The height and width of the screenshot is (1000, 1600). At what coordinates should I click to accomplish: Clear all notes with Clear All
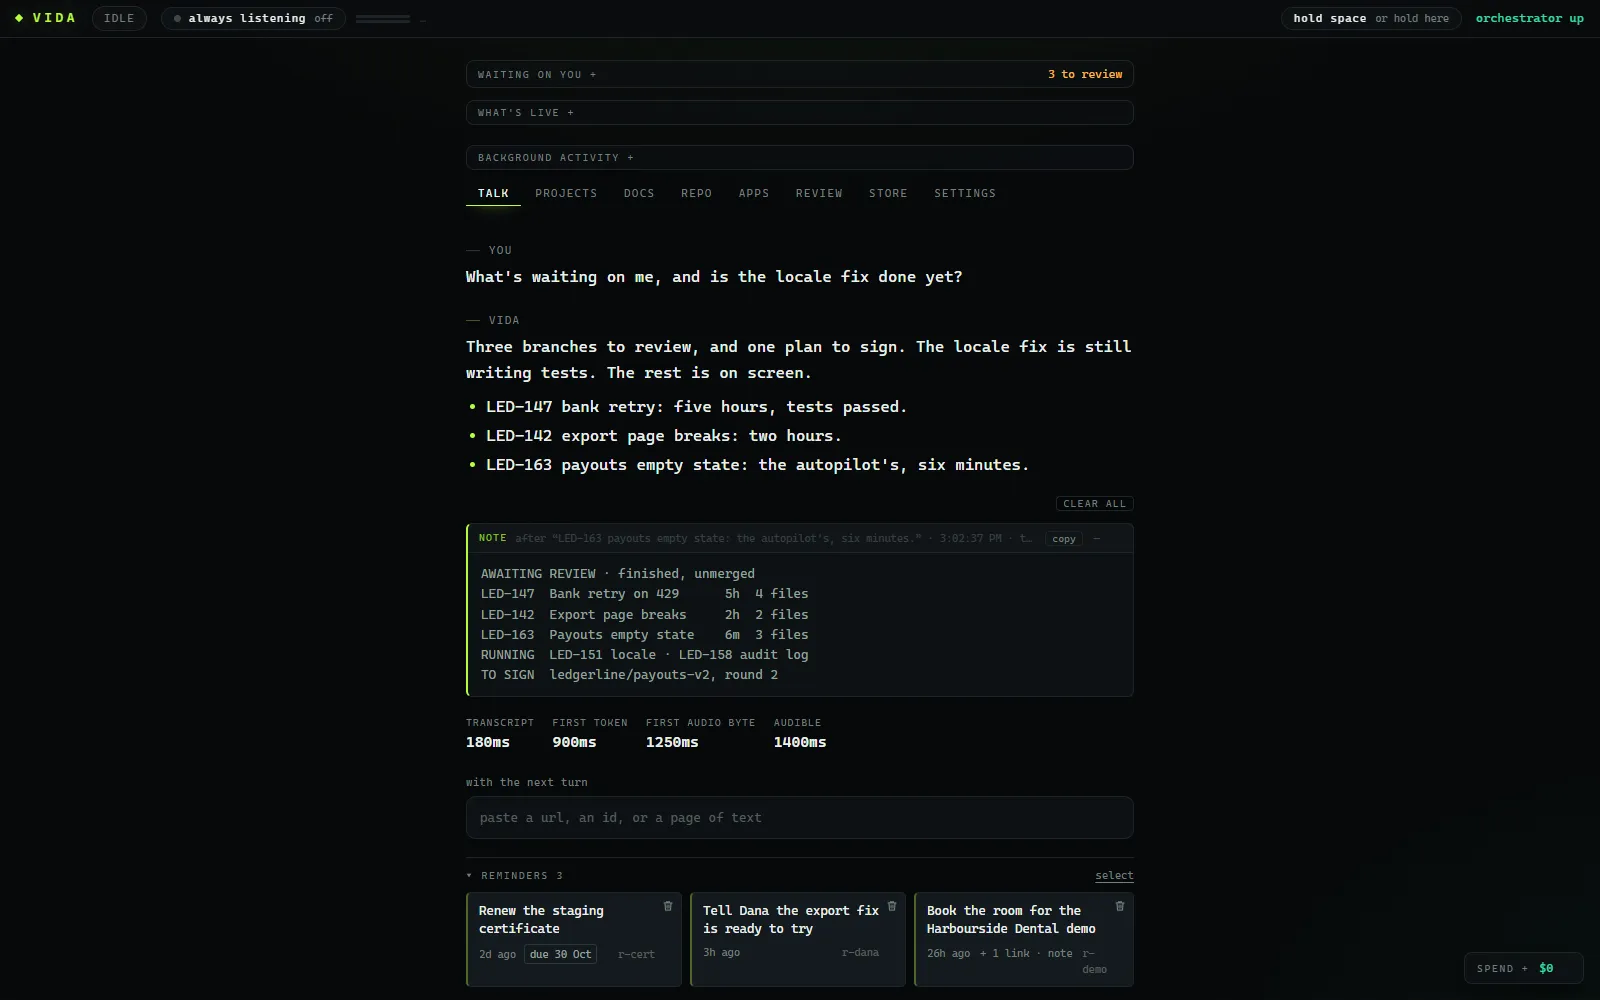tap(1094, 504)
